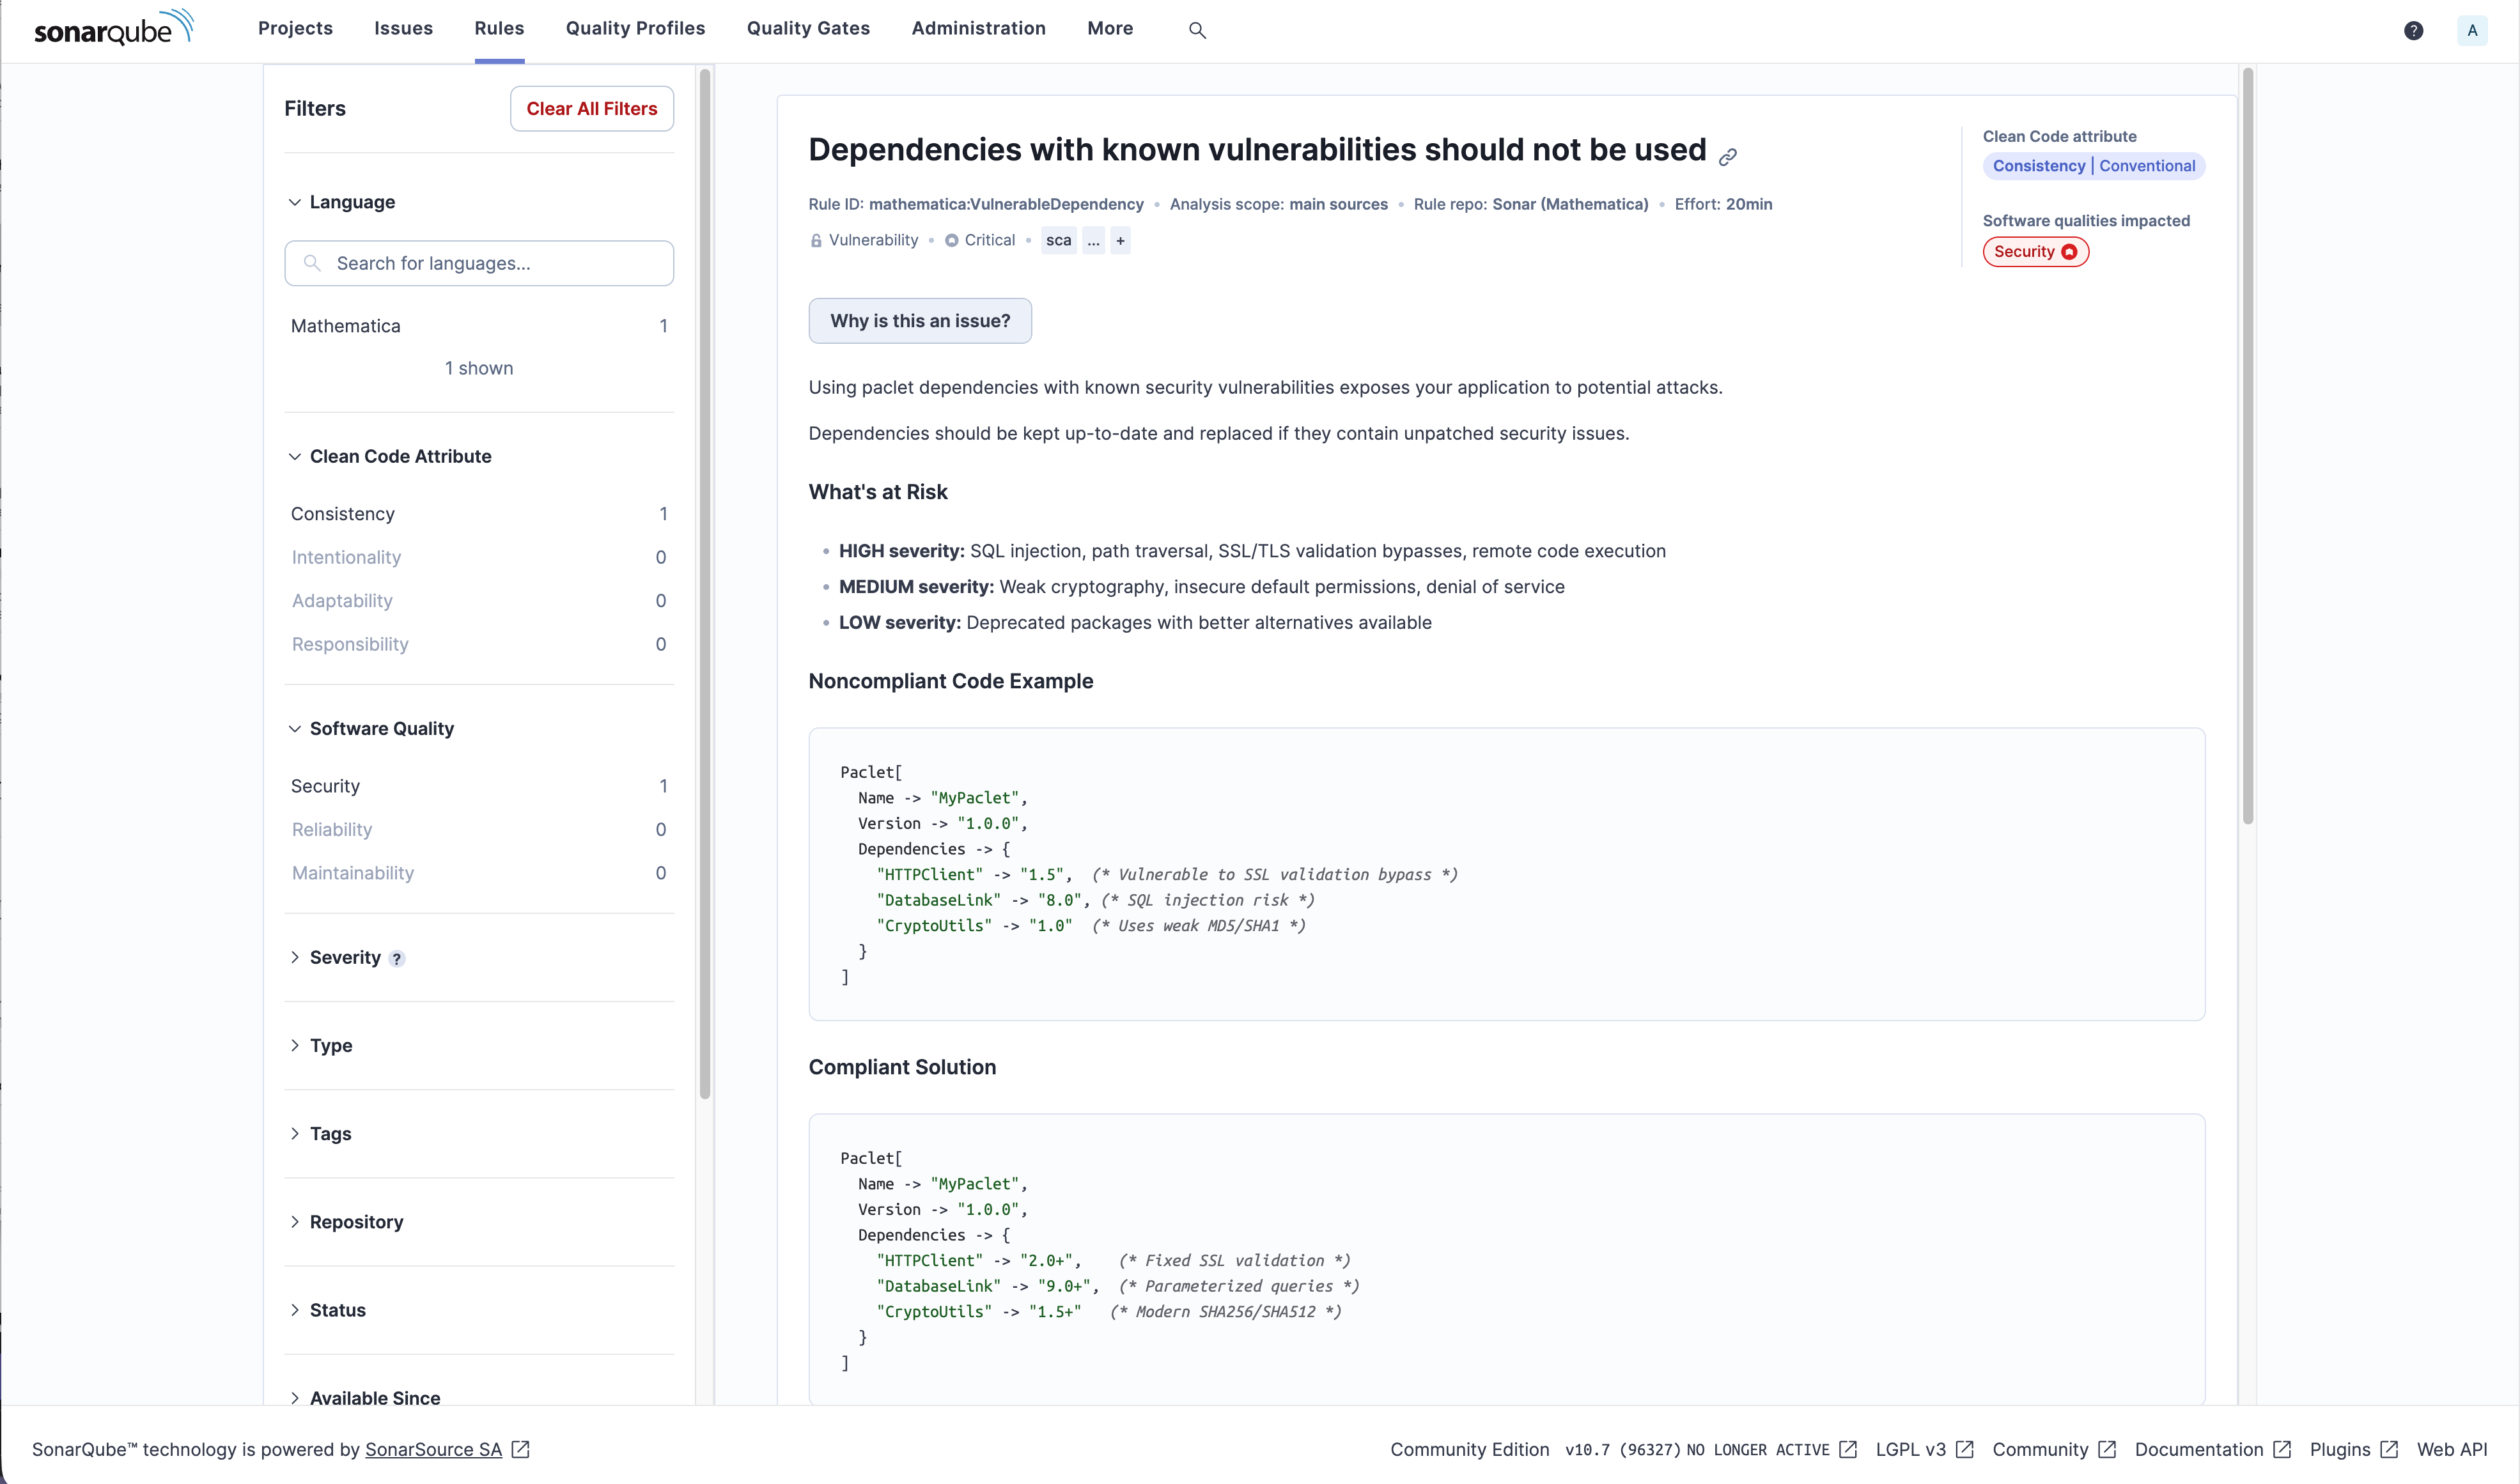Add a tag with the plus icon
The image size is (2520, 1484).
pyautogui.click(x=1120, y=240)
